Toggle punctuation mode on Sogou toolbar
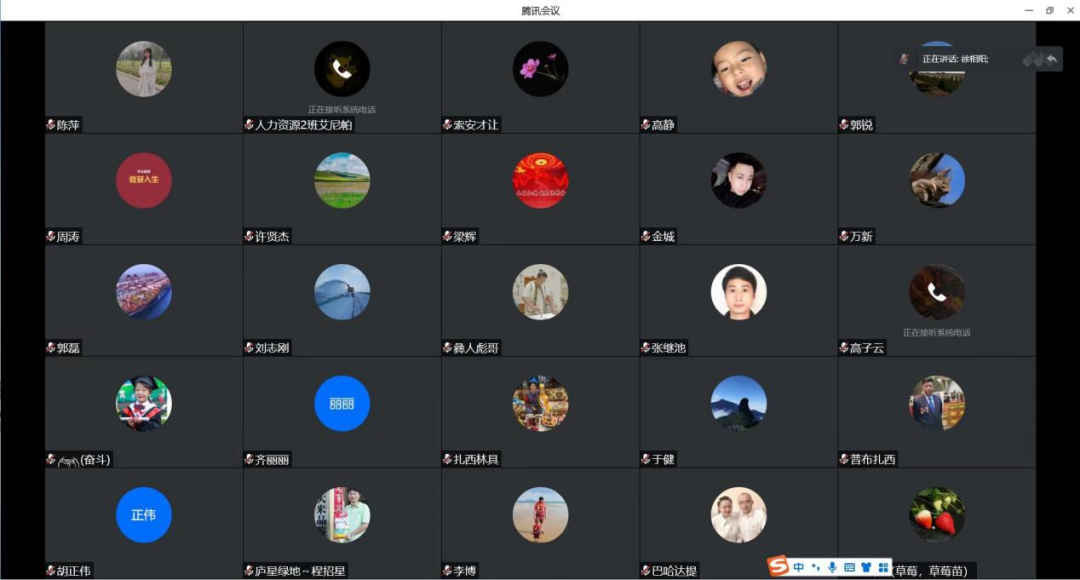This screenshot has width=1080, height=580. point(816,567)
